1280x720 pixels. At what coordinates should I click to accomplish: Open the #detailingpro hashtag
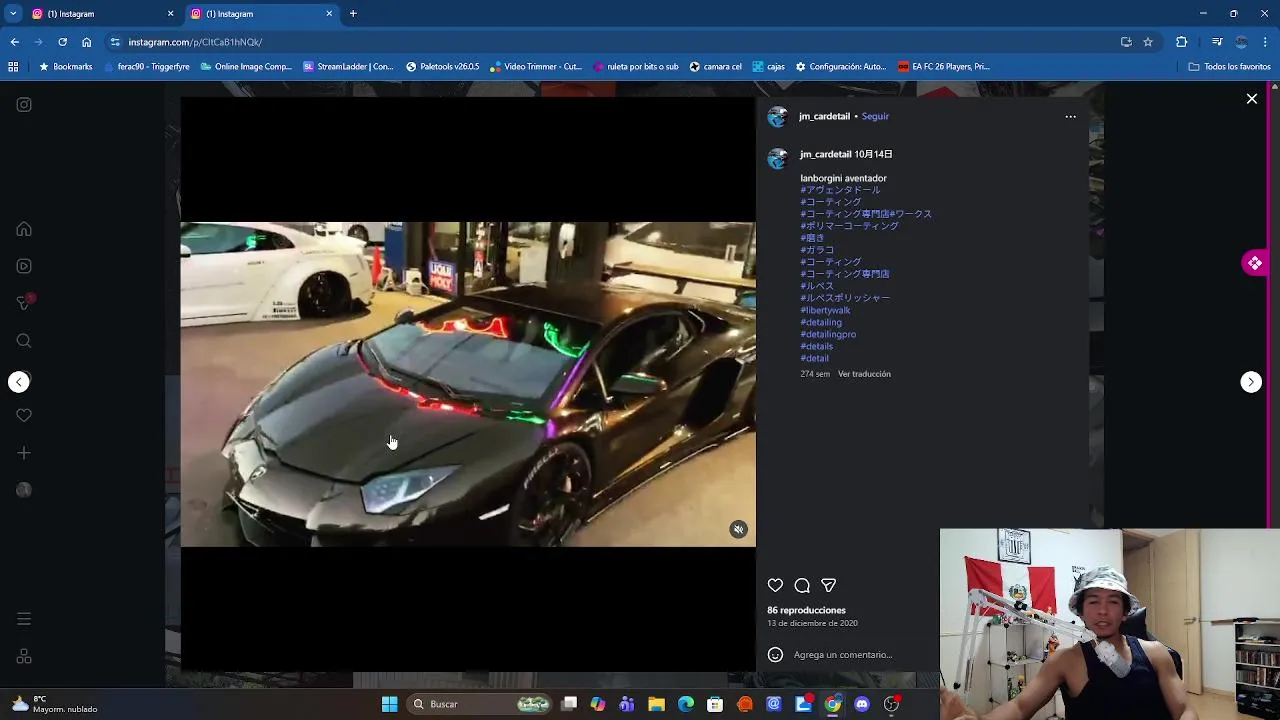tap(828, 334)
